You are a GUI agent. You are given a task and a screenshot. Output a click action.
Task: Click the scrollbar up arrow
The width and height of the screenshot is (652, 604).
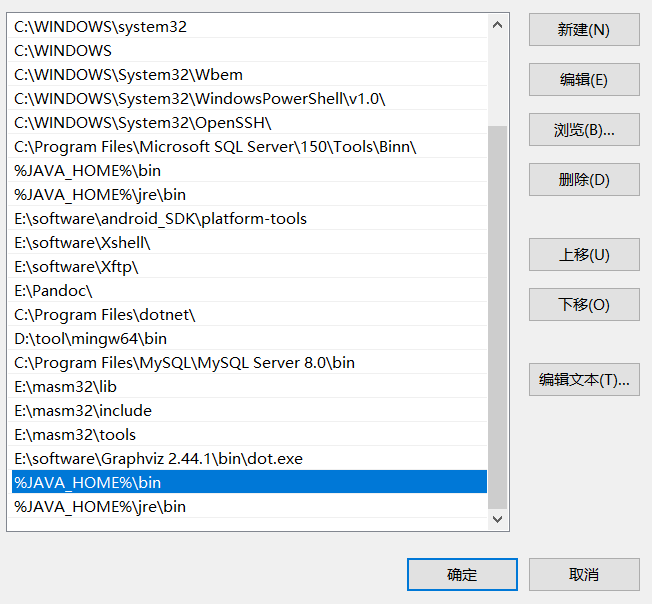coord(497,25)
